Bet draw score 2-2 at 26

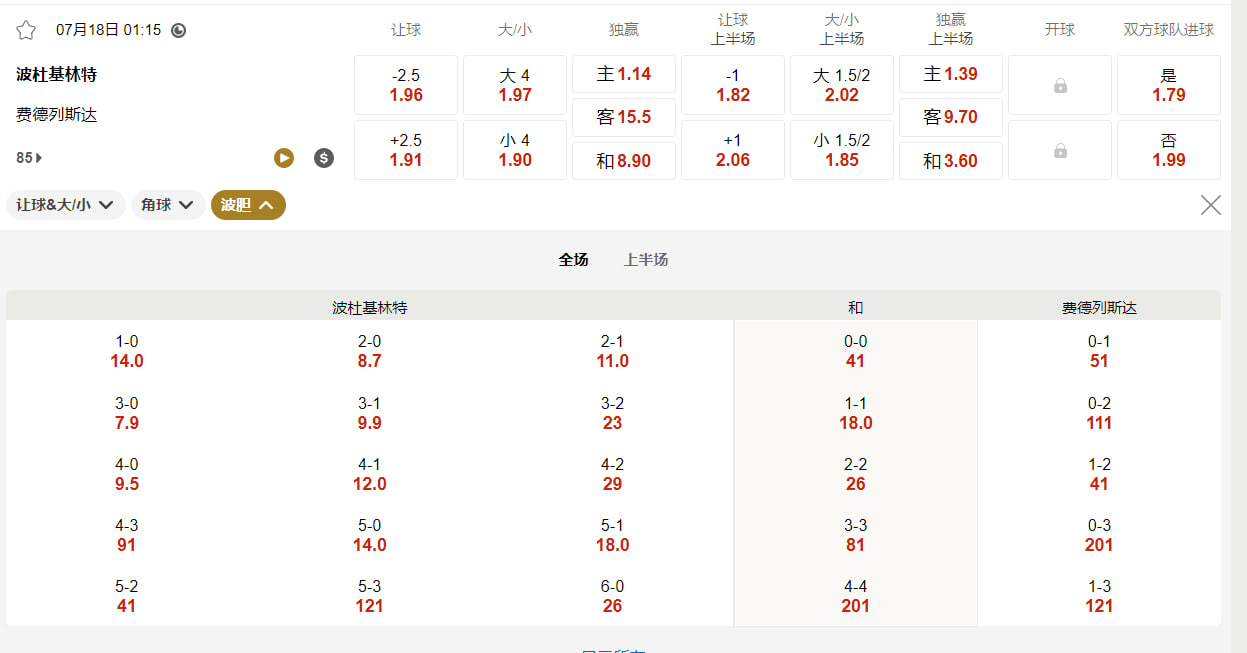click(855, 474)
